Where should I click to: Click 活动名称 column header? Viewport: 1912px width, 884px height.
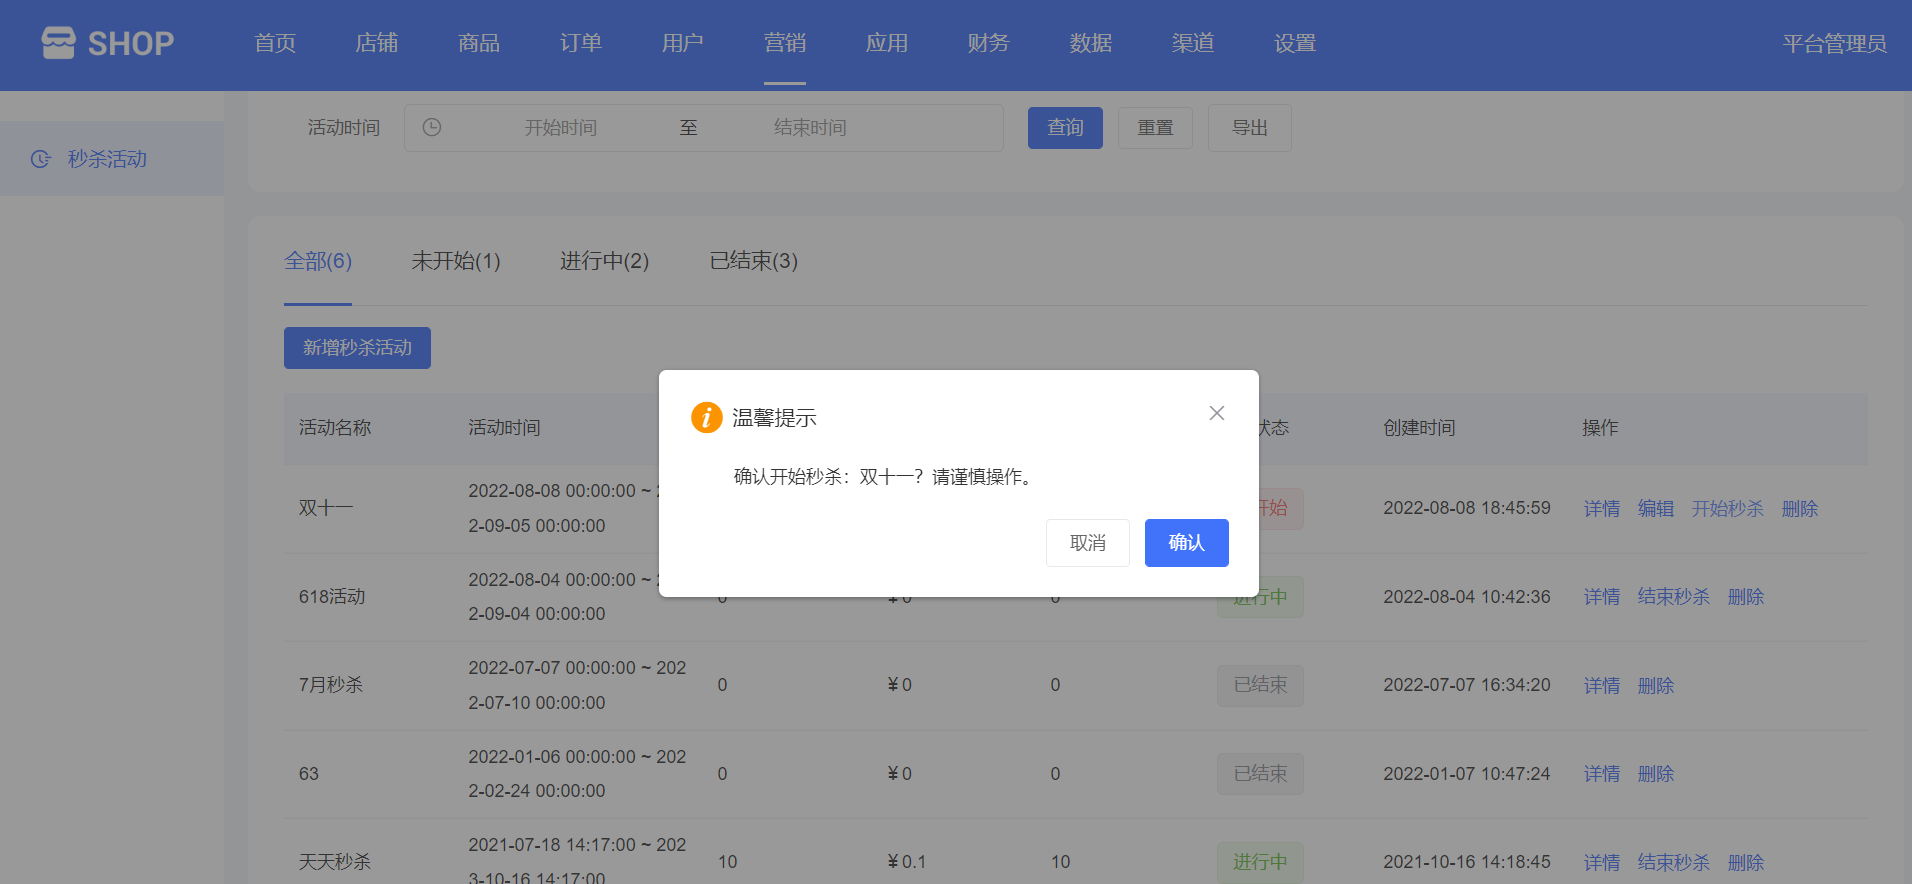pyautogui.click(x=335, y=428)
